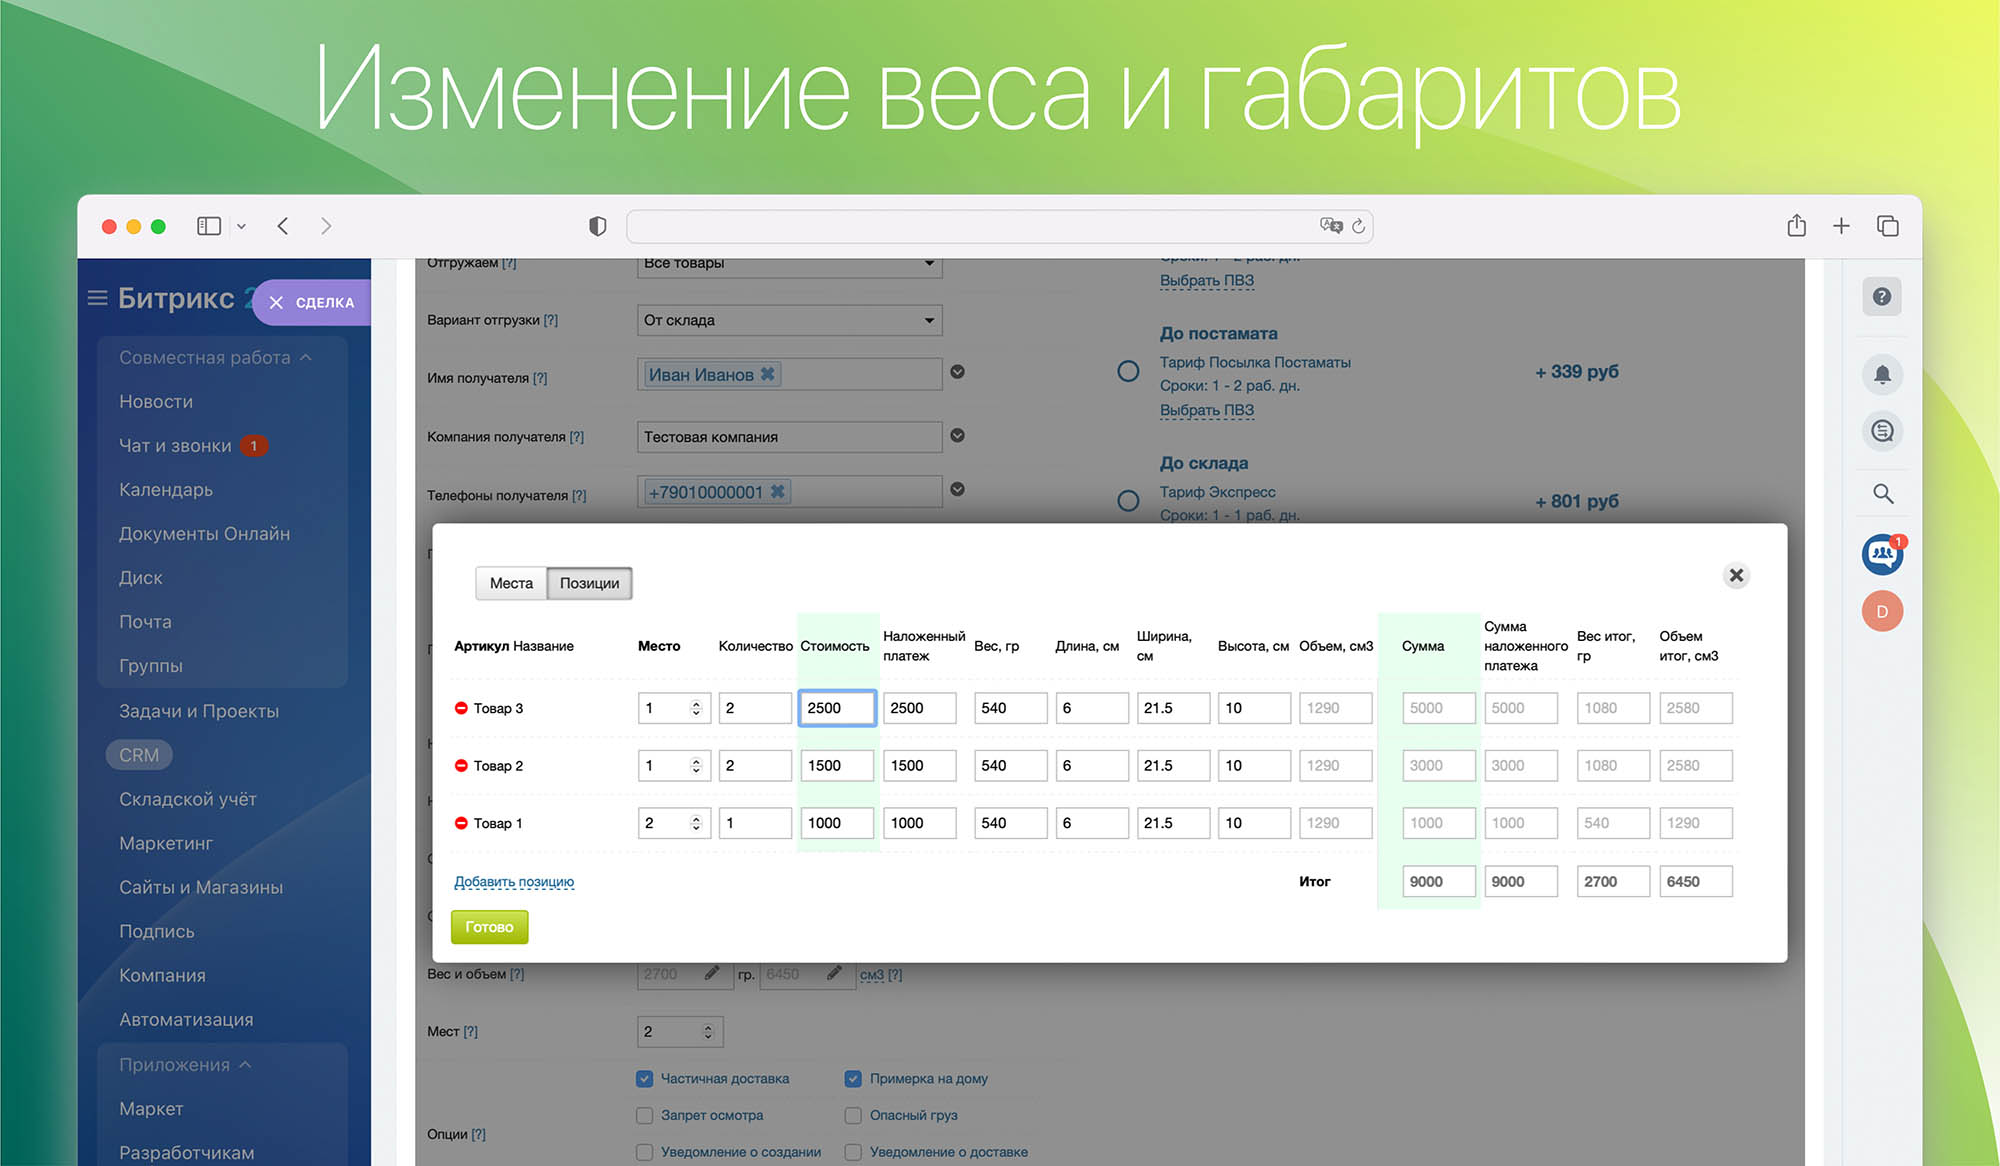This screenshot has width=2000, height=1166.
Task: Open the search magnifier in right panel
Action: [x=1882, y=494]
